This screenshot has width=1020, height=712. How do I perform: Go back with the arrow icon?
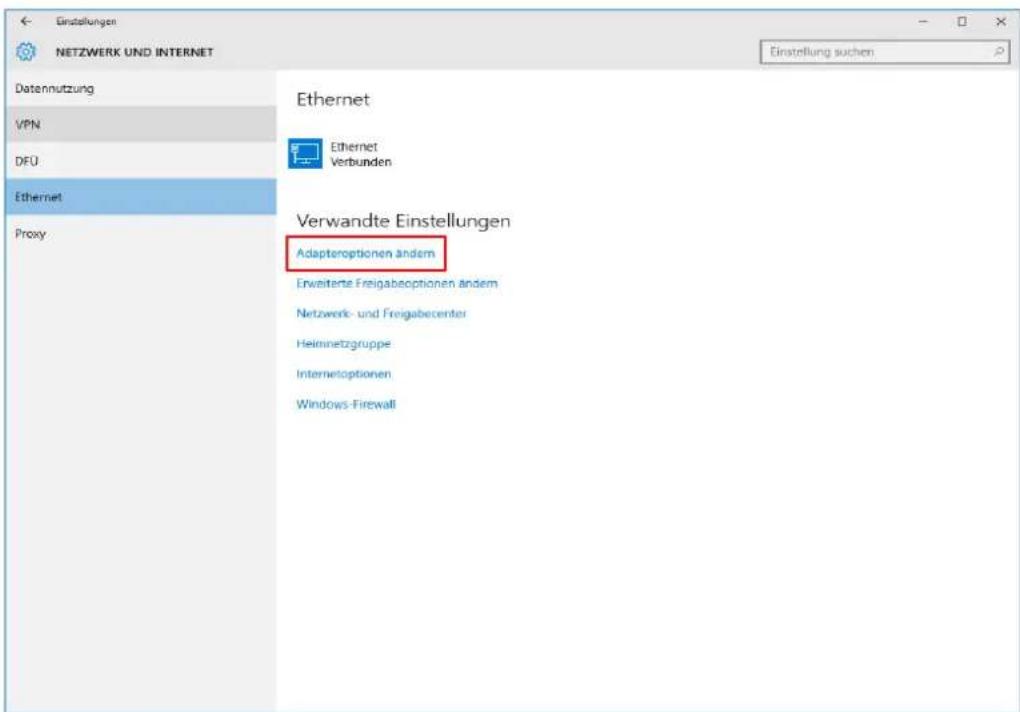[25, 21]
